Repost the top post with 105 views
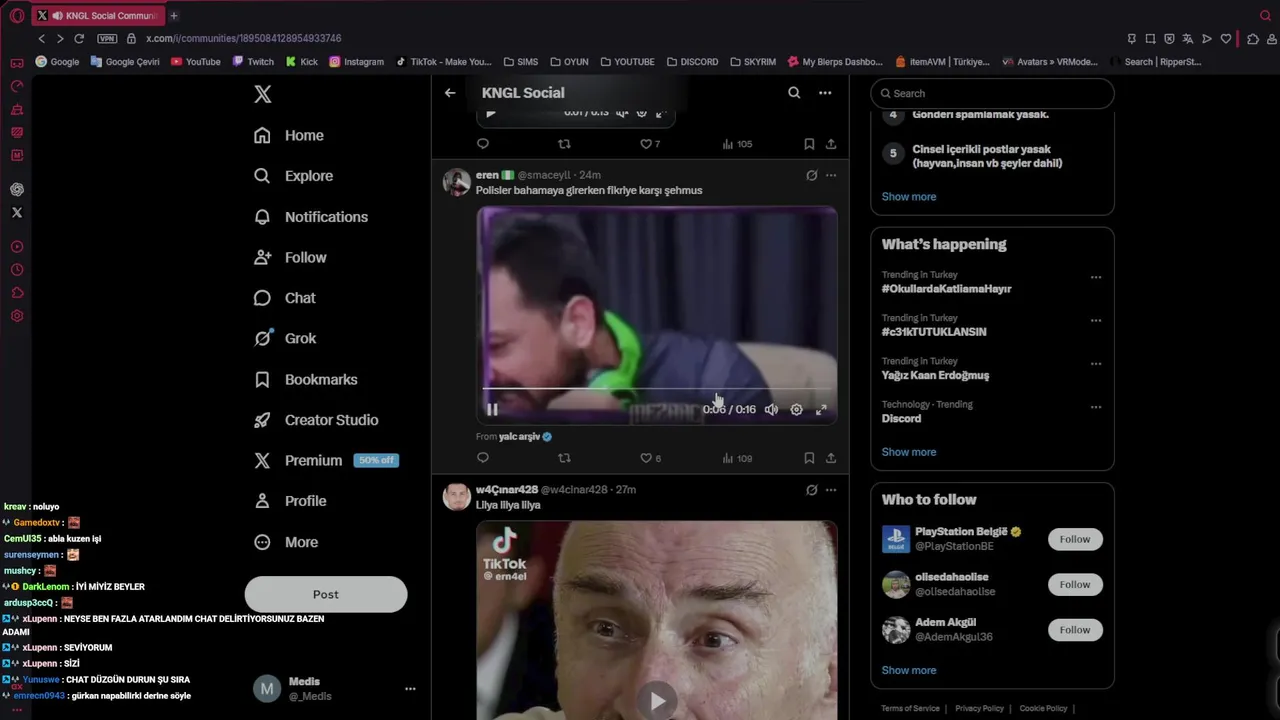This screenshot has height=720, width=1280. (564, 144)
